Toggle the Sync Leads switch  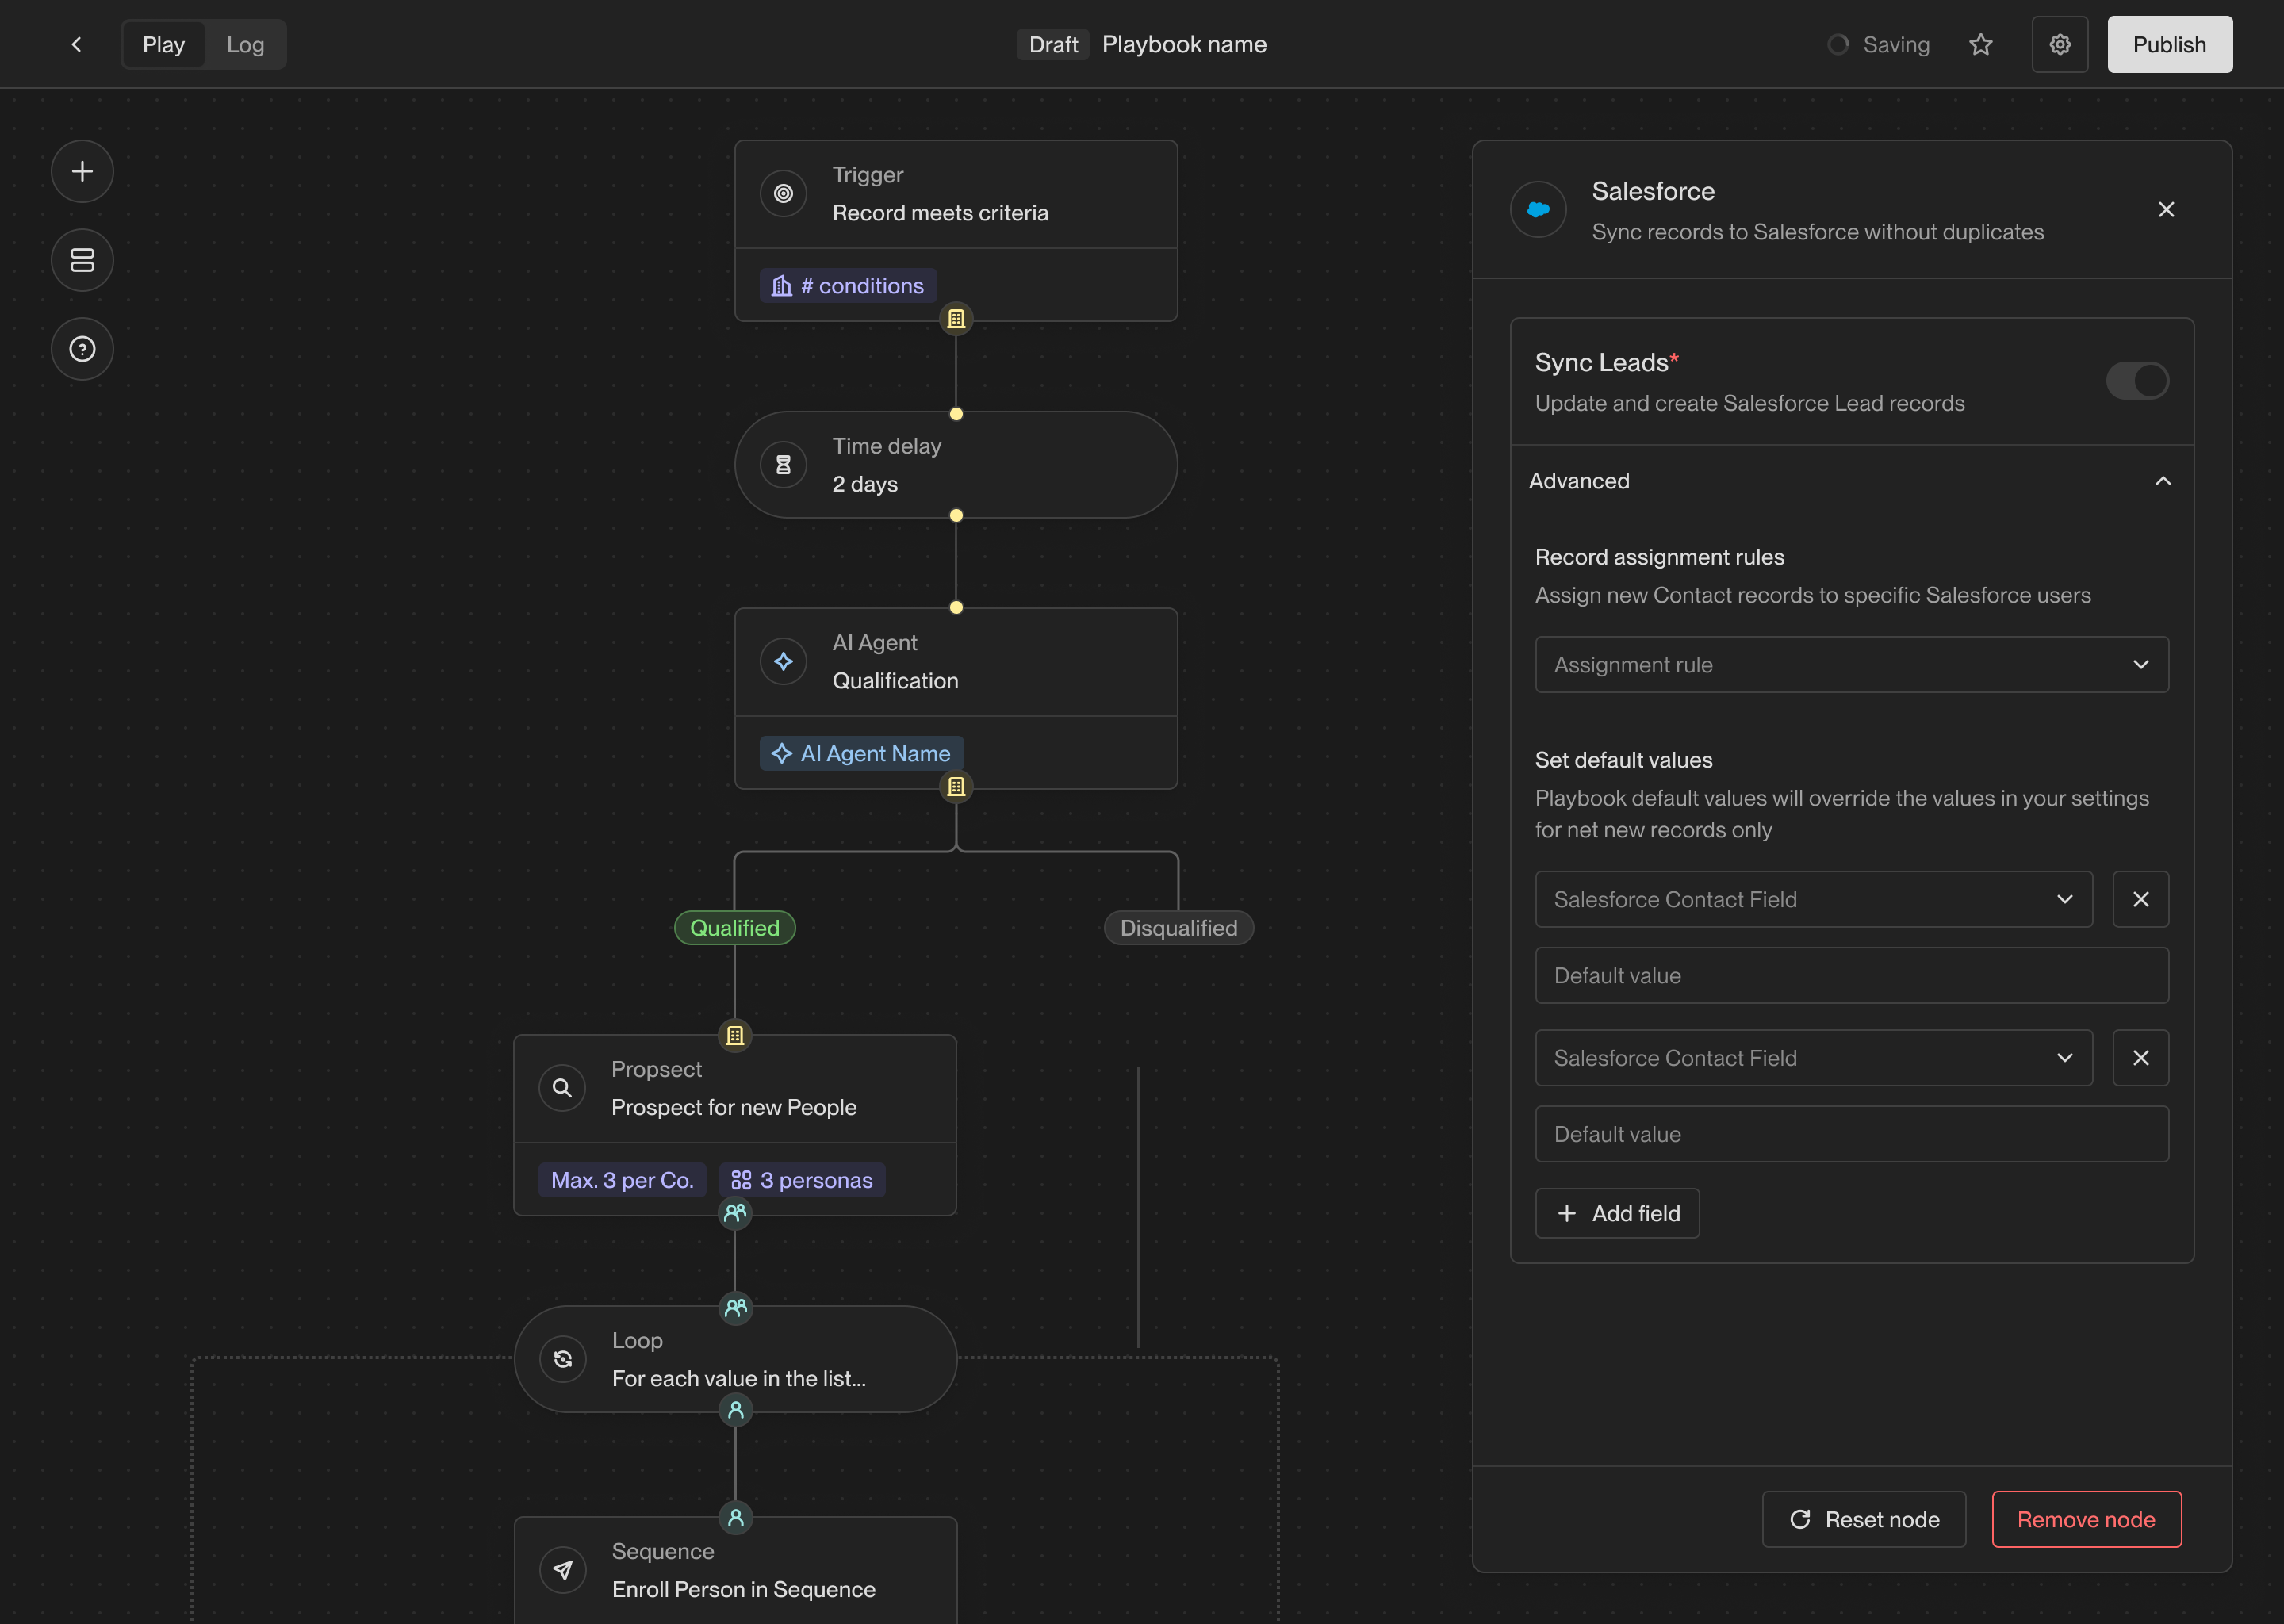click(x=2136, y=381)
